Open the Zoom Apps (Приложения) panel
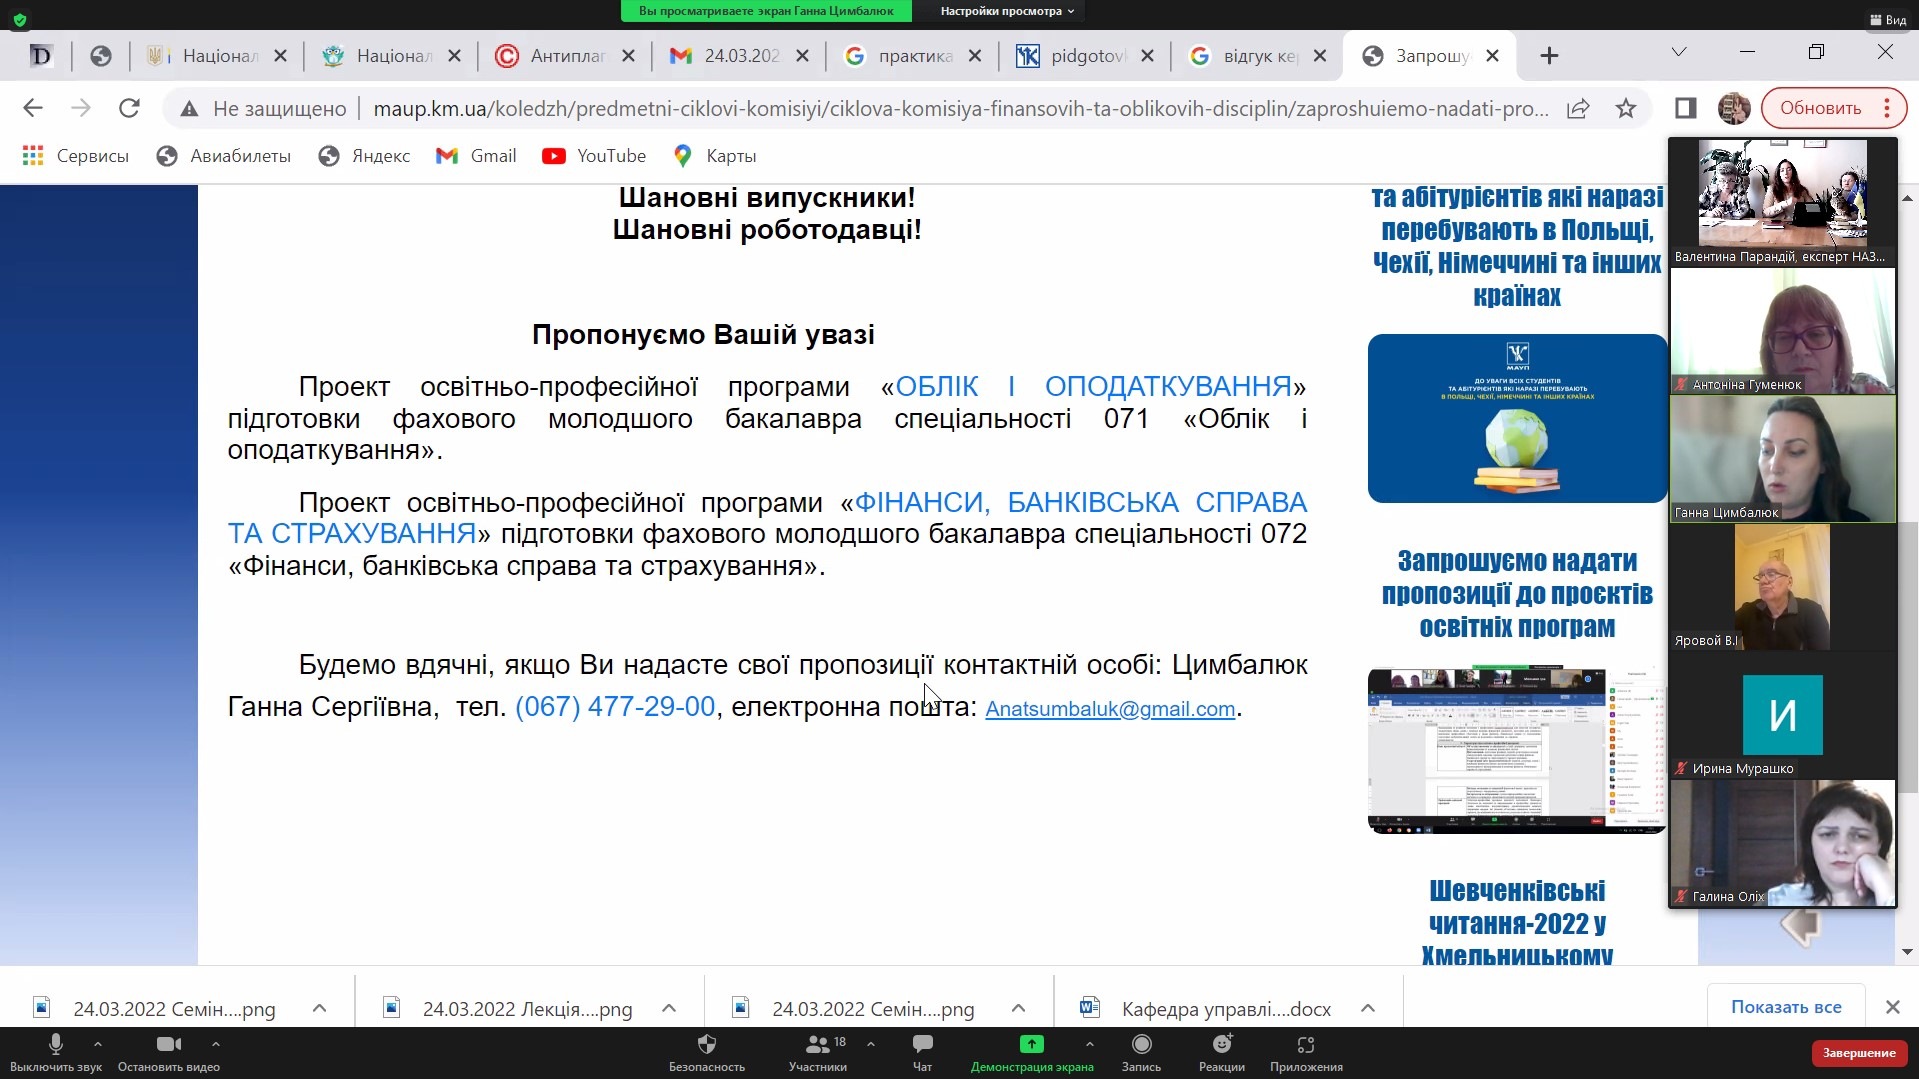 click(x=1306, y=1052)
